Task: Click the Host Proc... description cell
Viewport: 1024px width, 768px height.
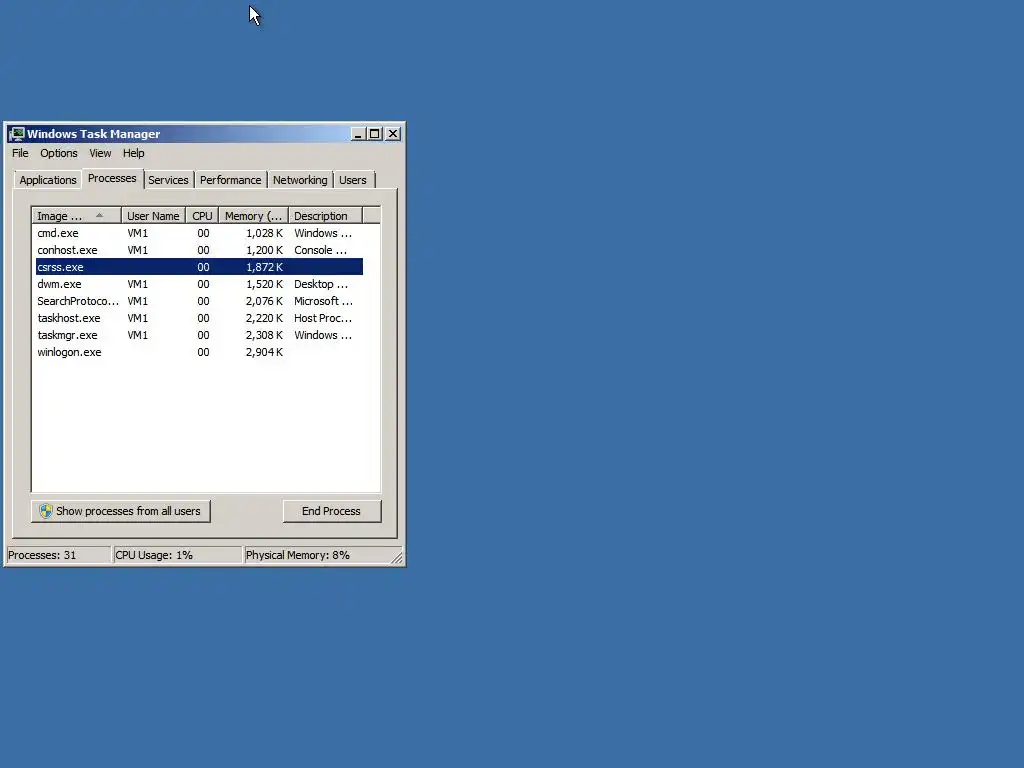Action: coord(323,318)
